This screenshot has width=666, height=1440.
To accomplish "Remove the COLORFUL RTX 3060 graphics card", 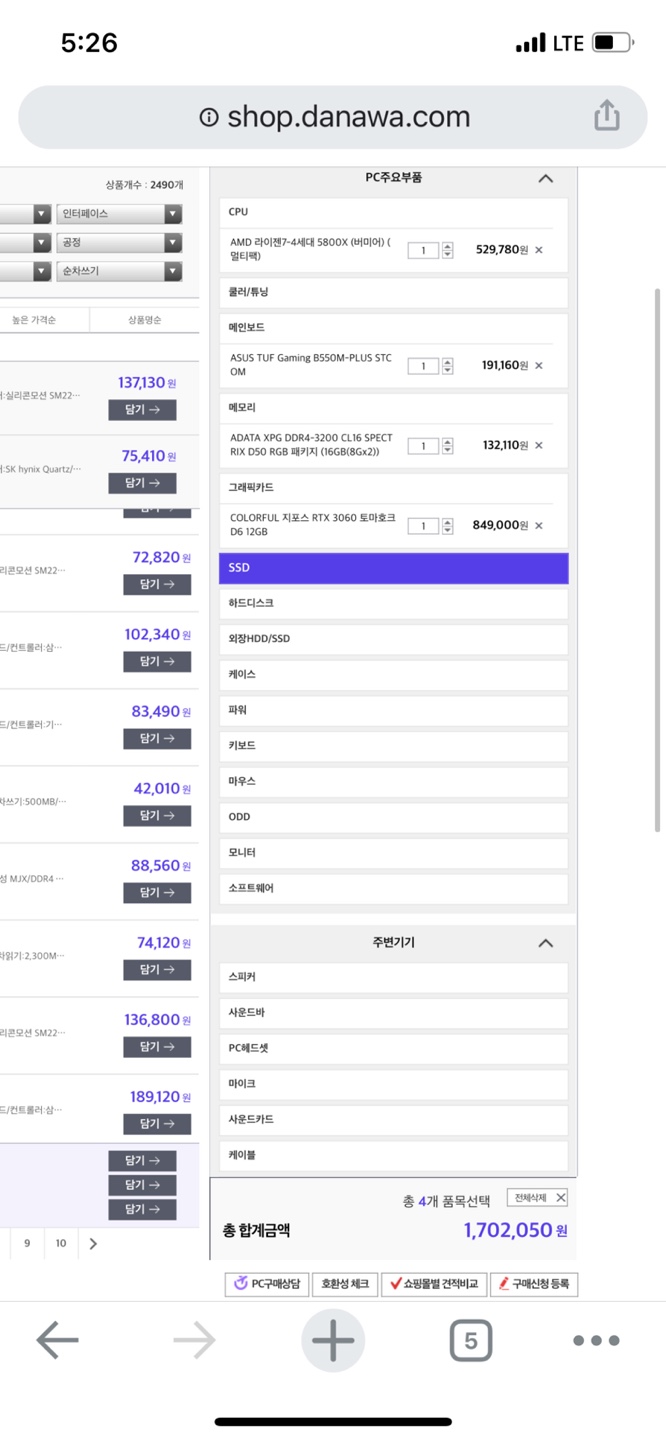I will coord(539,526).
